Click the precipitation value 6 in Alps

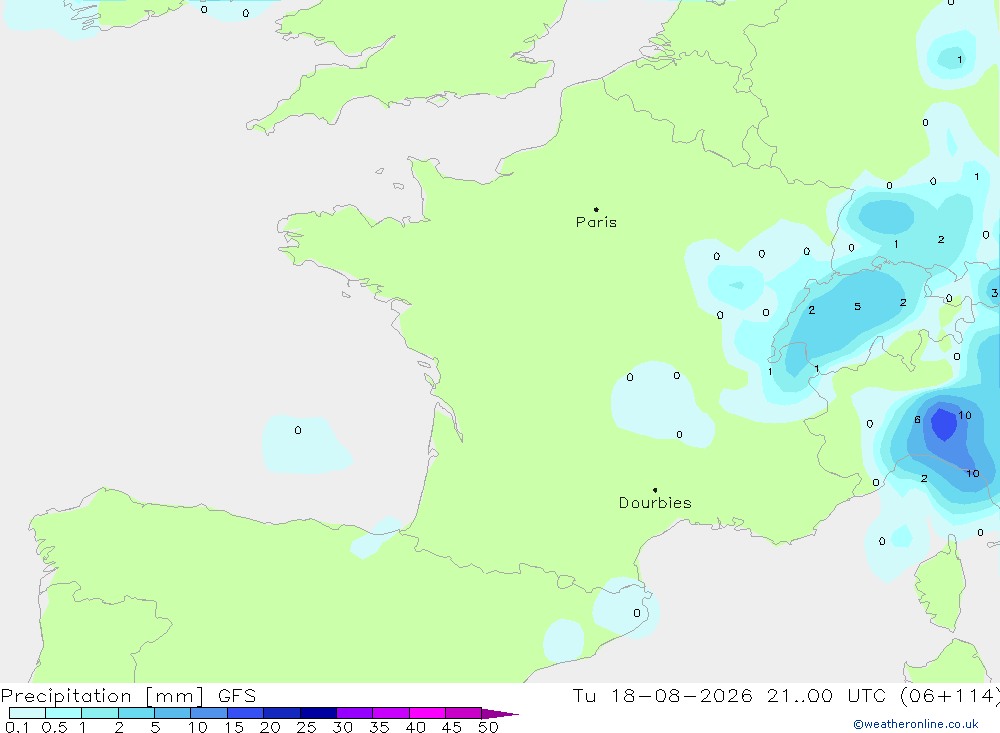pyautogui.click(x=917, y=419)
